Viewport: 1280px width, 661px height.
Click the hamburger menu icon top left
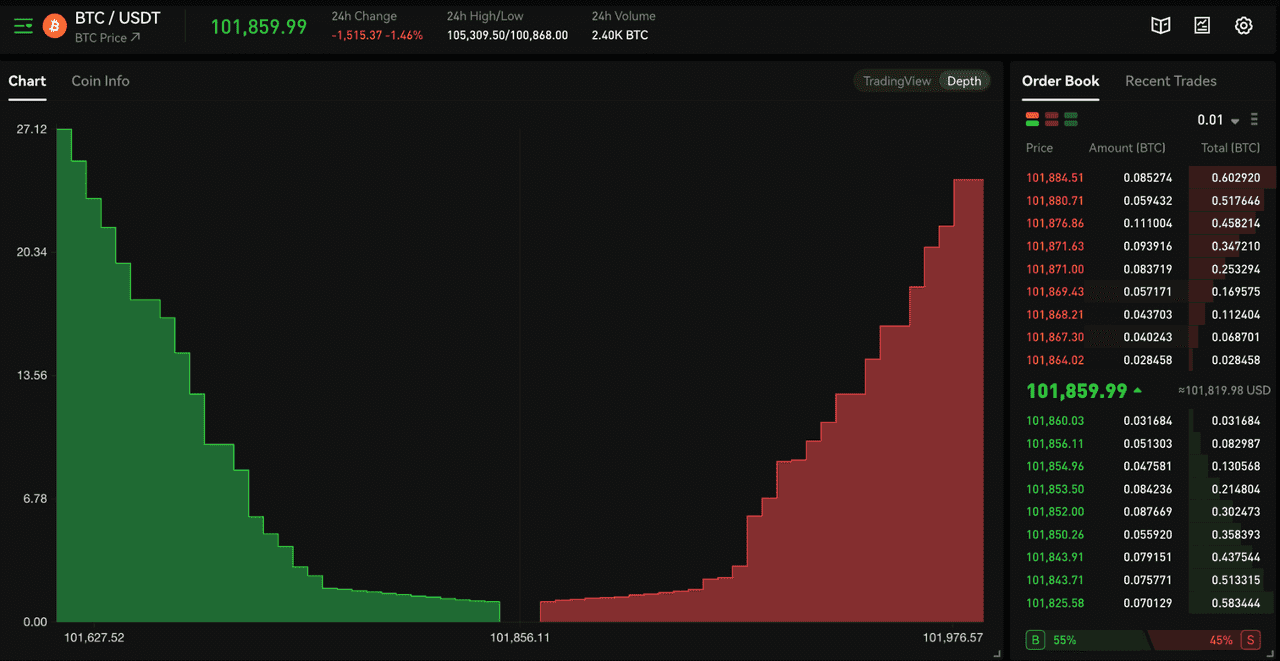coord(22,25)
